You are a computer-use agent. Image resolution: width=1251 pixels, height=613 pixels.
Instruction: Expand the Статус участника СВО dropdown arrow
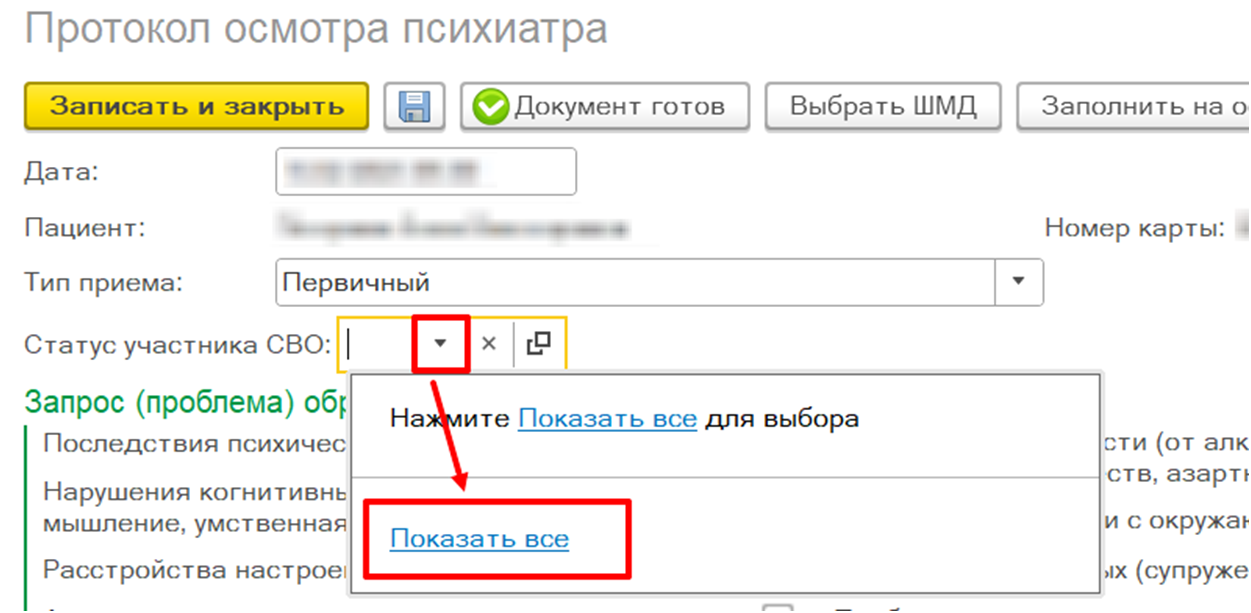[x=440, y=344]
